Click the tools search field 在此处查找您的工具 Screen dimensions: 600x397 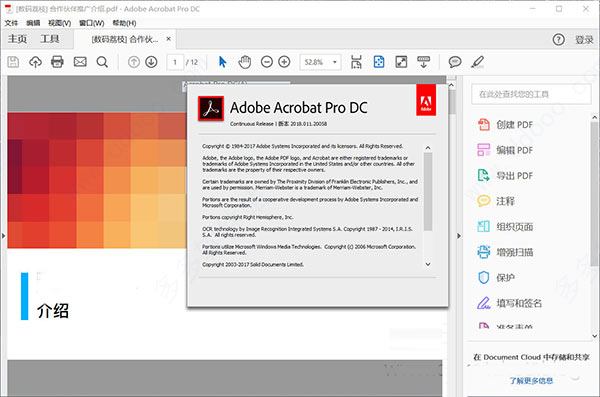point(531,94)
